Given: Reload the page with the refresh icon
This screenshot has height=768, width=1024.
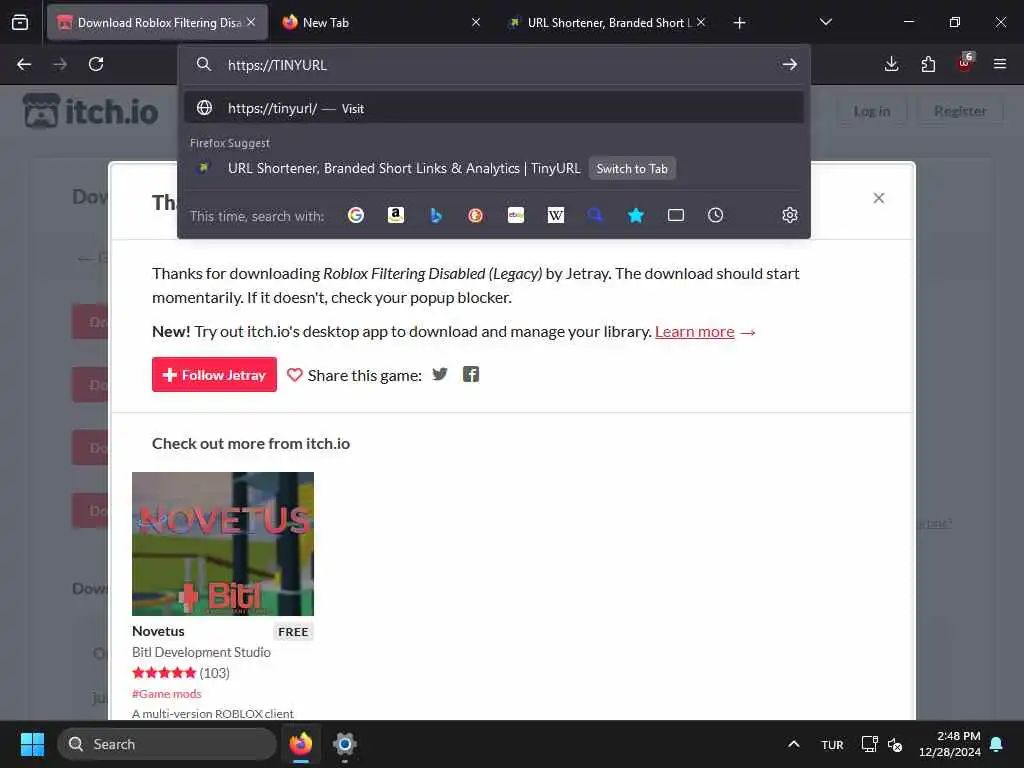Looking at the screenshot, I should click(96, 64).
